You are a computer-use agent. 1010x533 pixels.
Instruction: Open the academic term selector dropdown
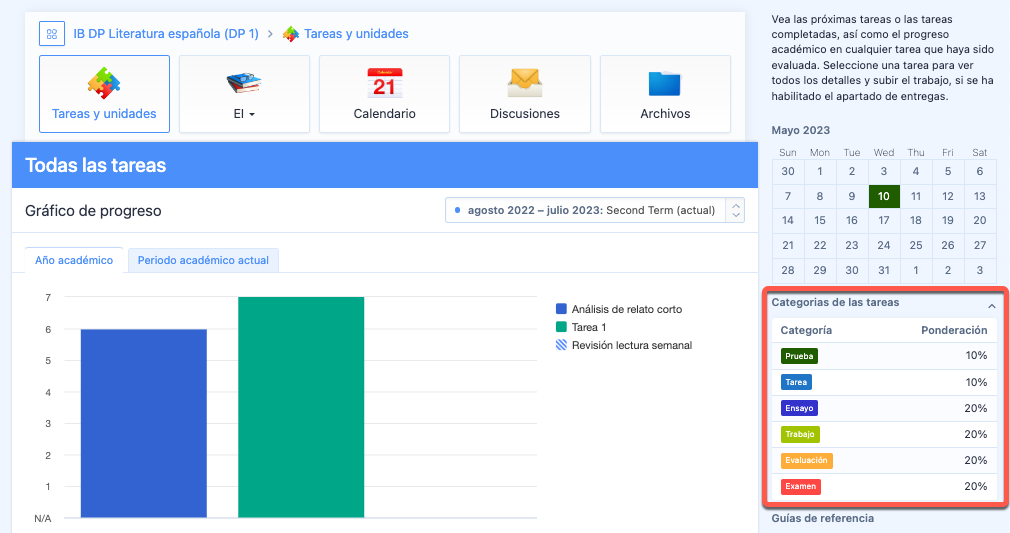coord(595,211)
